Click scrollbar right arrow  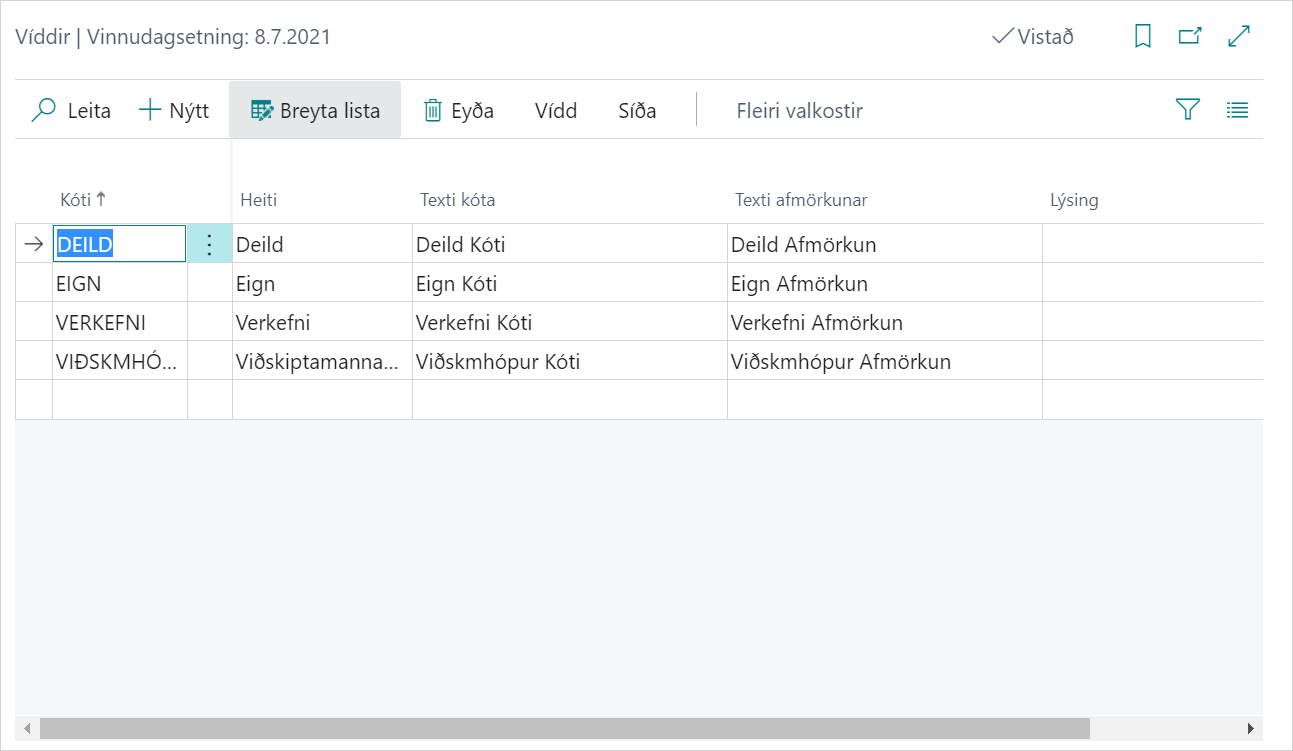pos(1250,728)
